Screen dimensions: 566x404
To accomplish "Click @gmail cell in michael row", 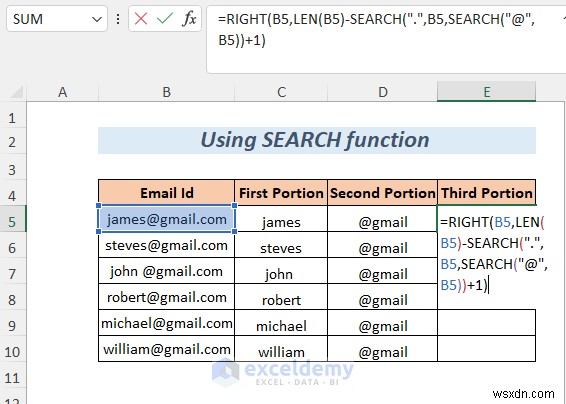I will pyautogui.click(x=383, y=323).
